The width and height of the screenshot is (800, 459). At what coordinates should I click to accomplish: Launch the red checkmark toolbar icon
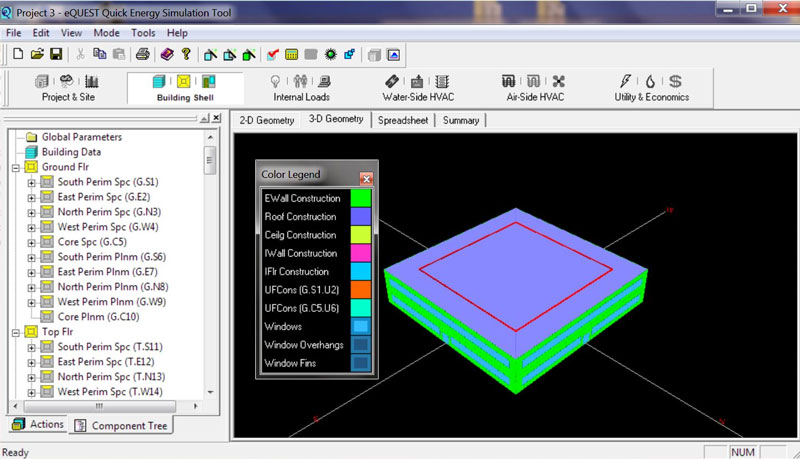pyautogui.click(x=272, y=55)
